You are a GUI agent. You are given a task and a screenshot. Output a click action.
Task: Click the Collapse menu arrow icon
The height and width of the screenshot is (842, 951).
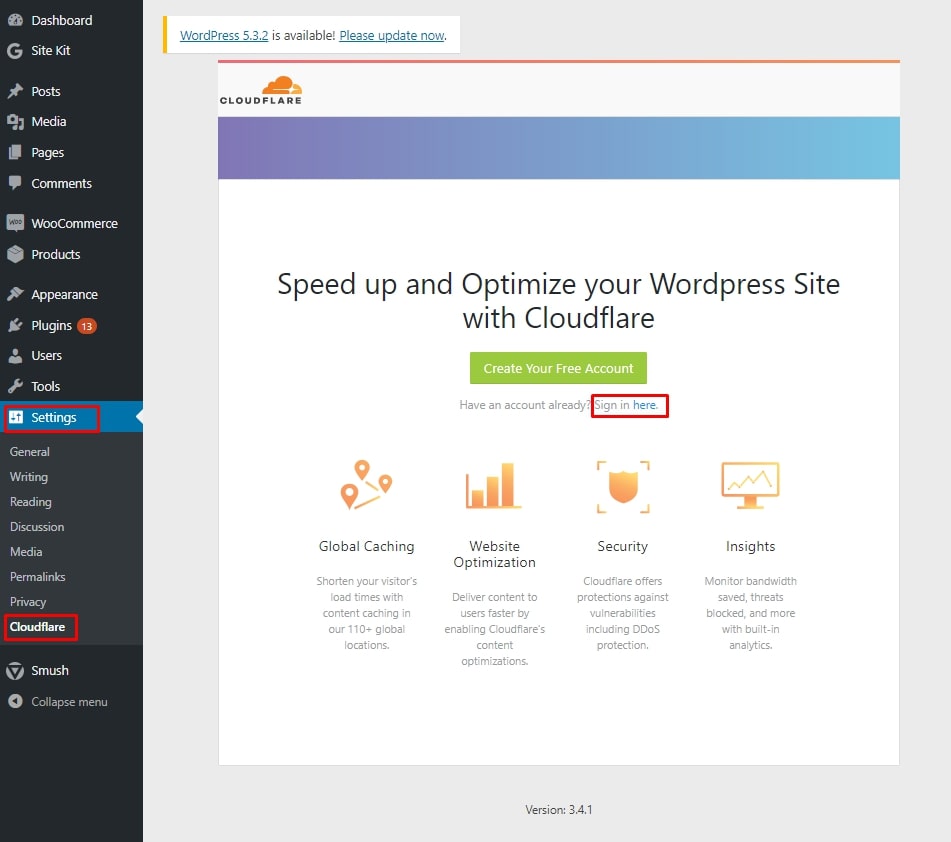pos(16,701)
